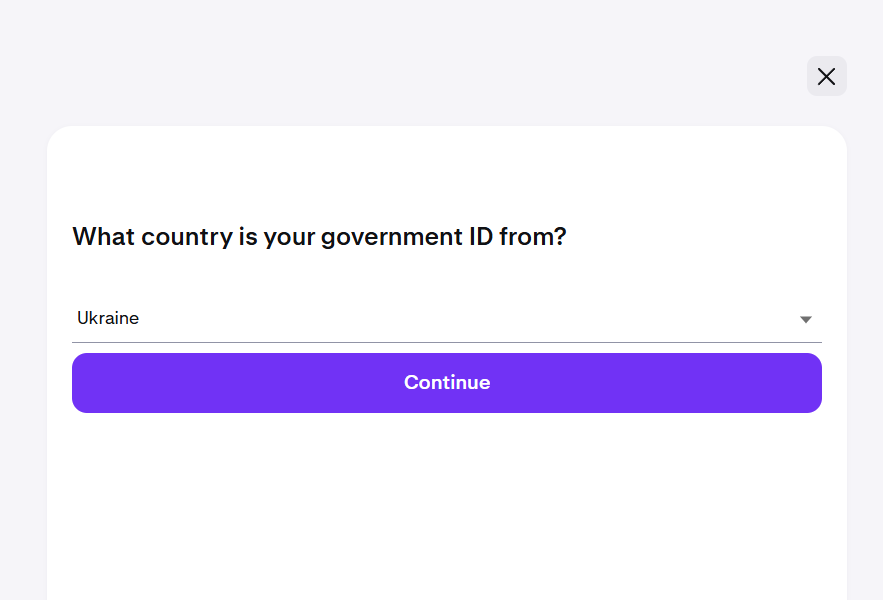
Task: Close the ID verification dialog
Action: [826, 76]
